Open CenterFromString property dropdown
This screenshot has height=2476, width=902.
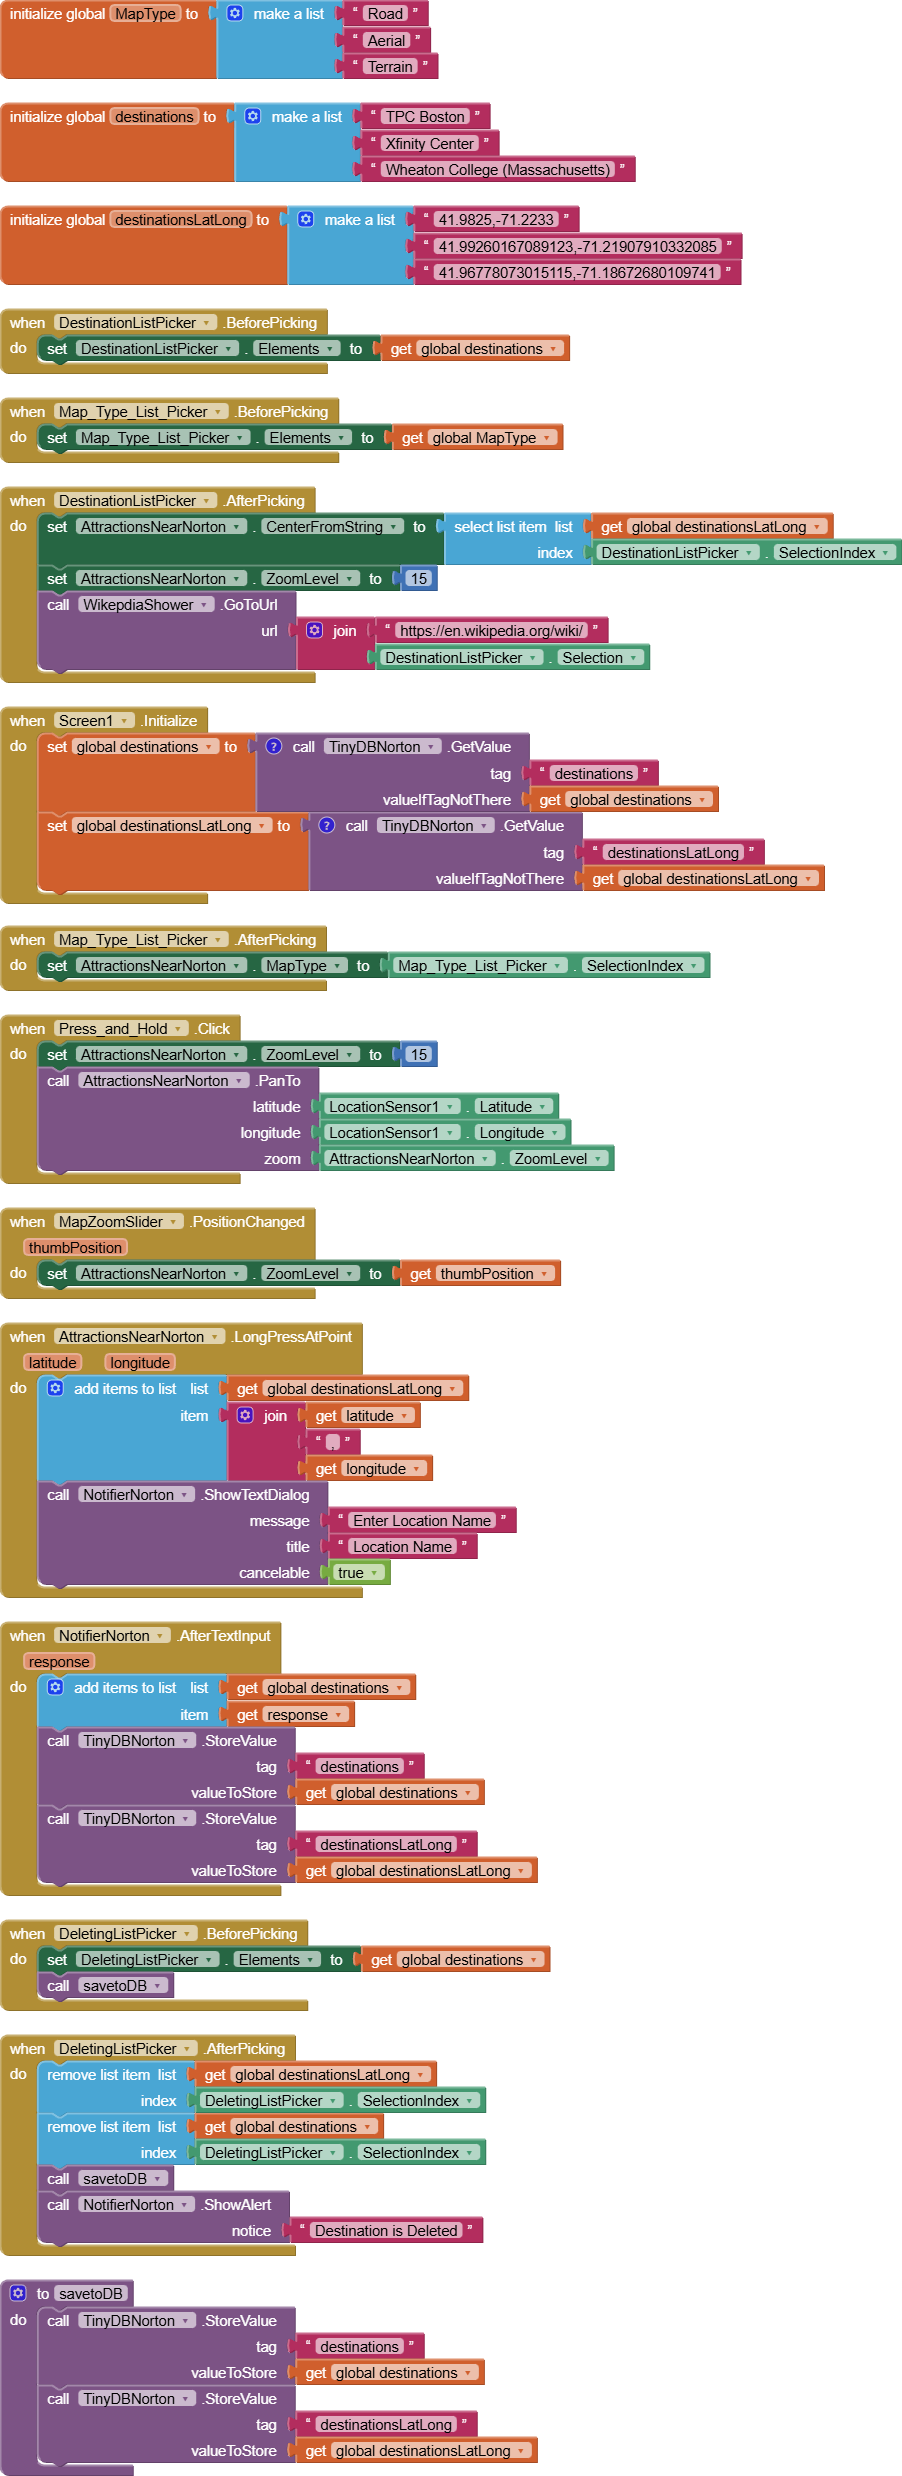tap(394, 527)
